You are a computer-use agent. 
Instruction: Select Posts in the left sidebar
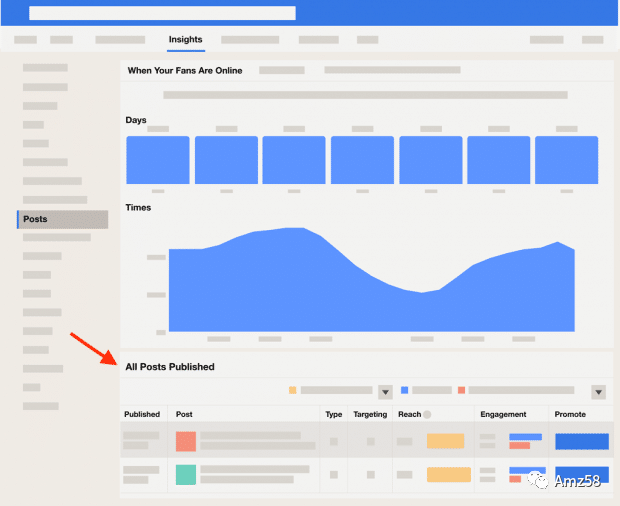click(x=63, y=219)
